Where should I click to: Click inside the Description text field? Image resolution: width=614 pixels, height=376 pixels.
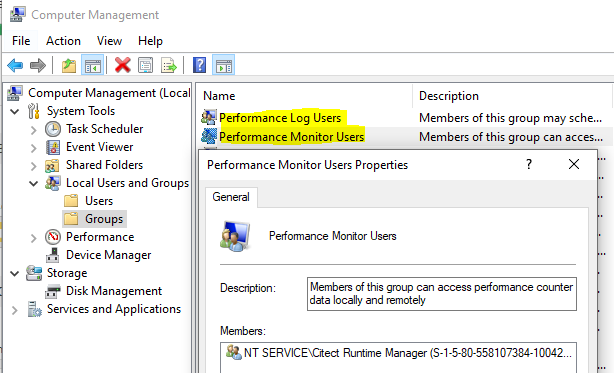point(442,294)
